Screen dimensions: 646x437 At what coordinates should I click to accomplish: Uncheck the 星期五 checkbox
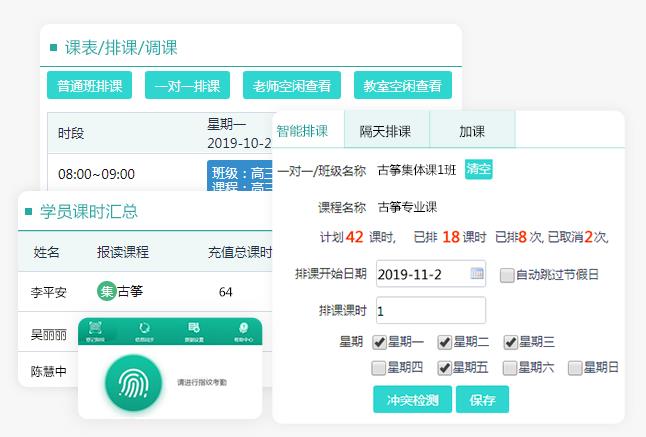(x=445, y=368)
